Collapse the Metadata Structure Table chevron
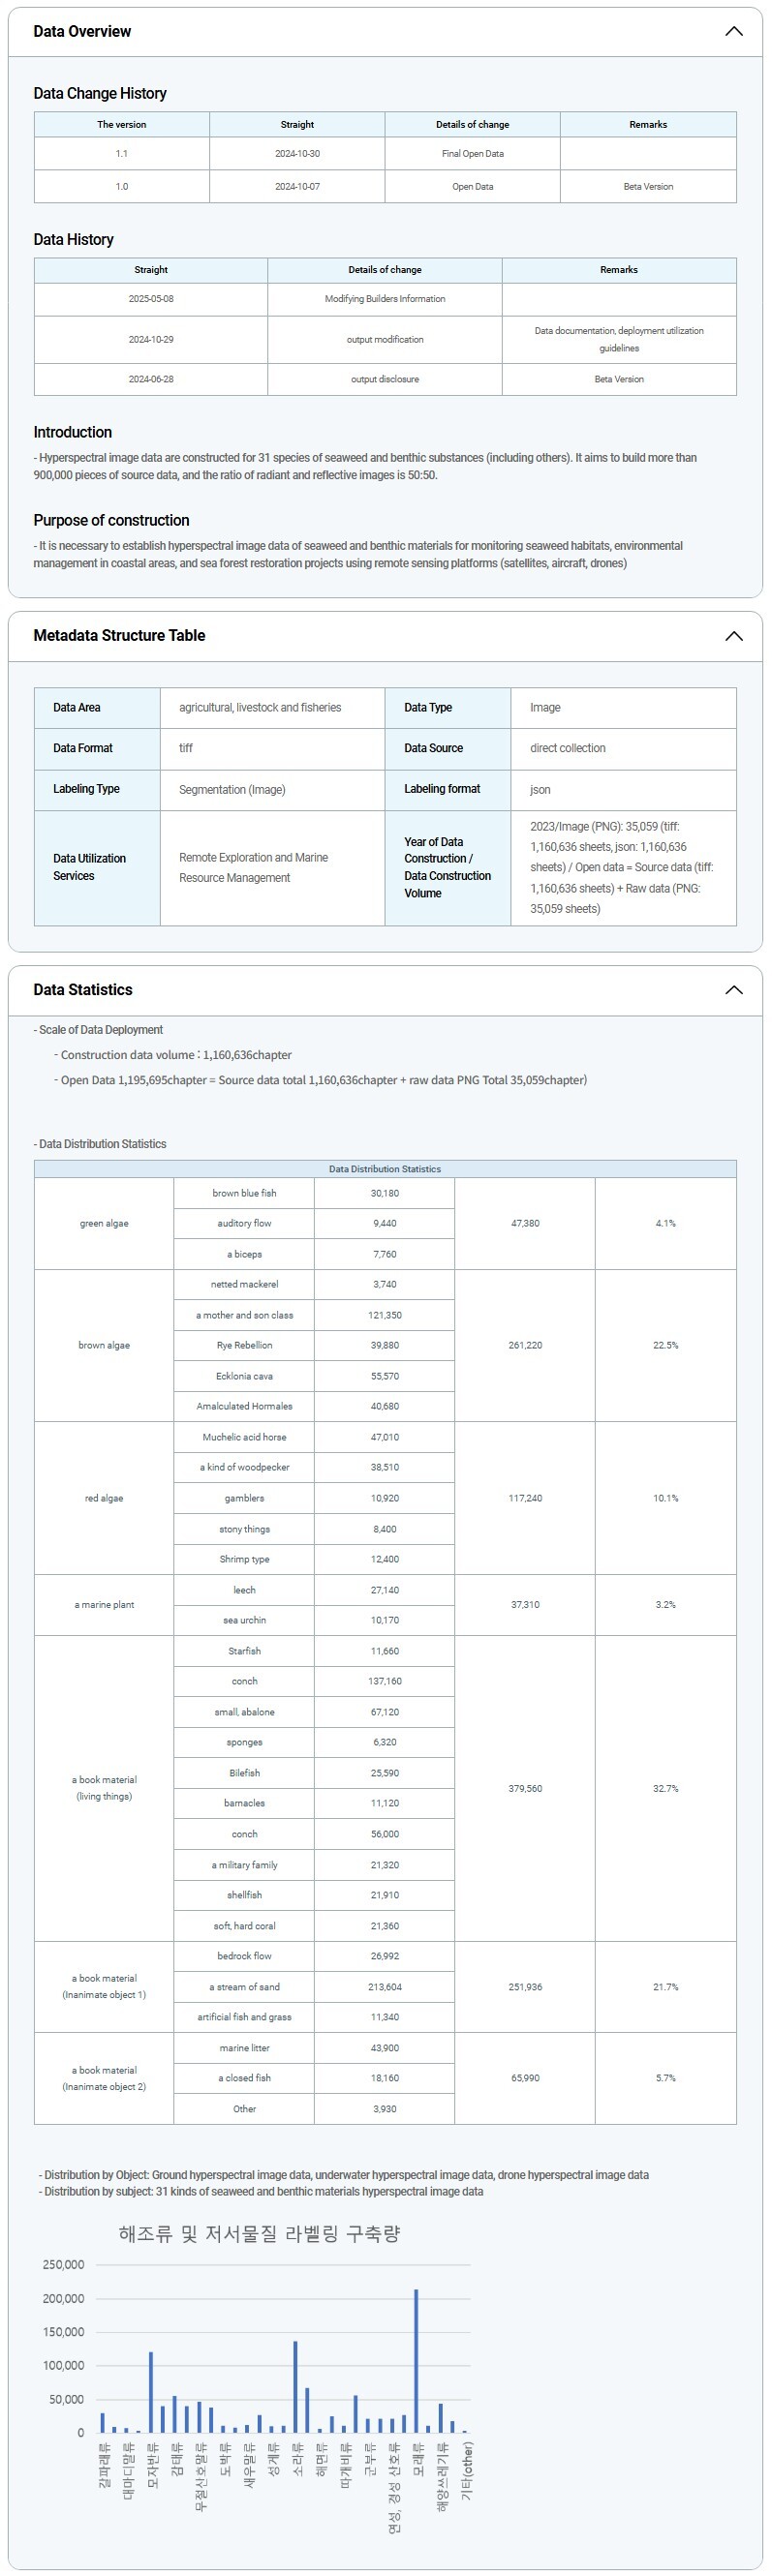The image size is (772, 2576). 733,636
